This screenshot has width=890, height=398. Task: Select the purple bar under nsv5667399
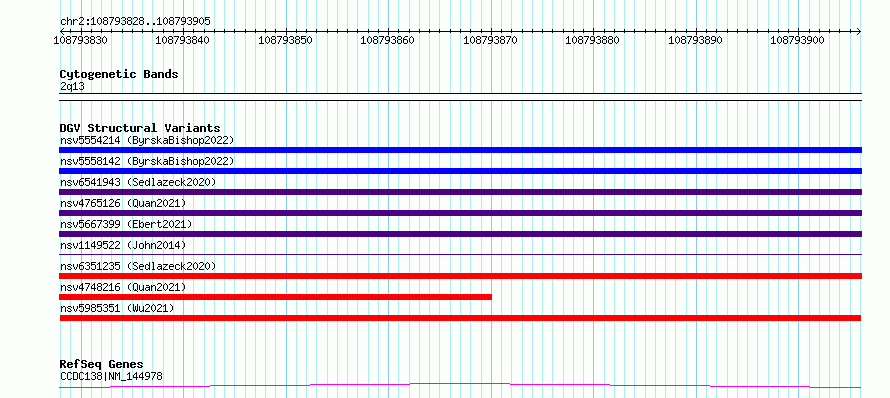460,234
